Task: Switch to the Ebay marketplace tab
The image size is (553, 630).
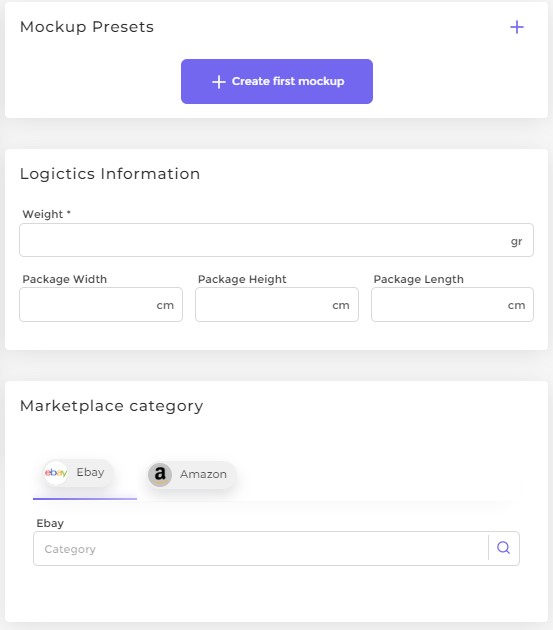Action: [x=78, y=473]
